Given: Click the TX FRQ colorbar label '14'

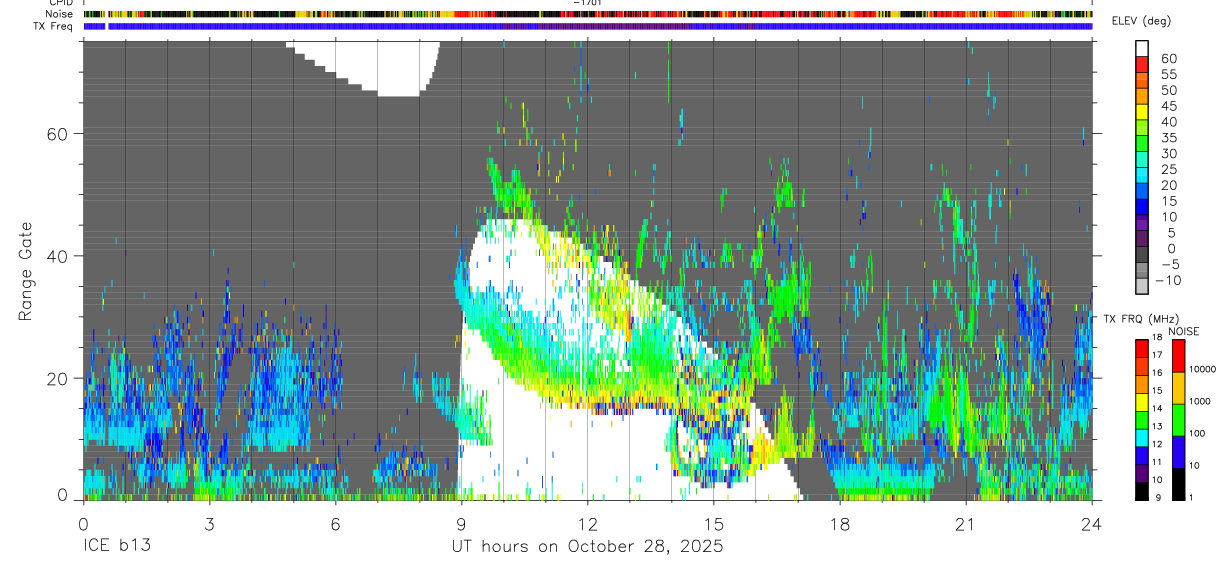Looking at the screenshot, I should point(1158,408).
